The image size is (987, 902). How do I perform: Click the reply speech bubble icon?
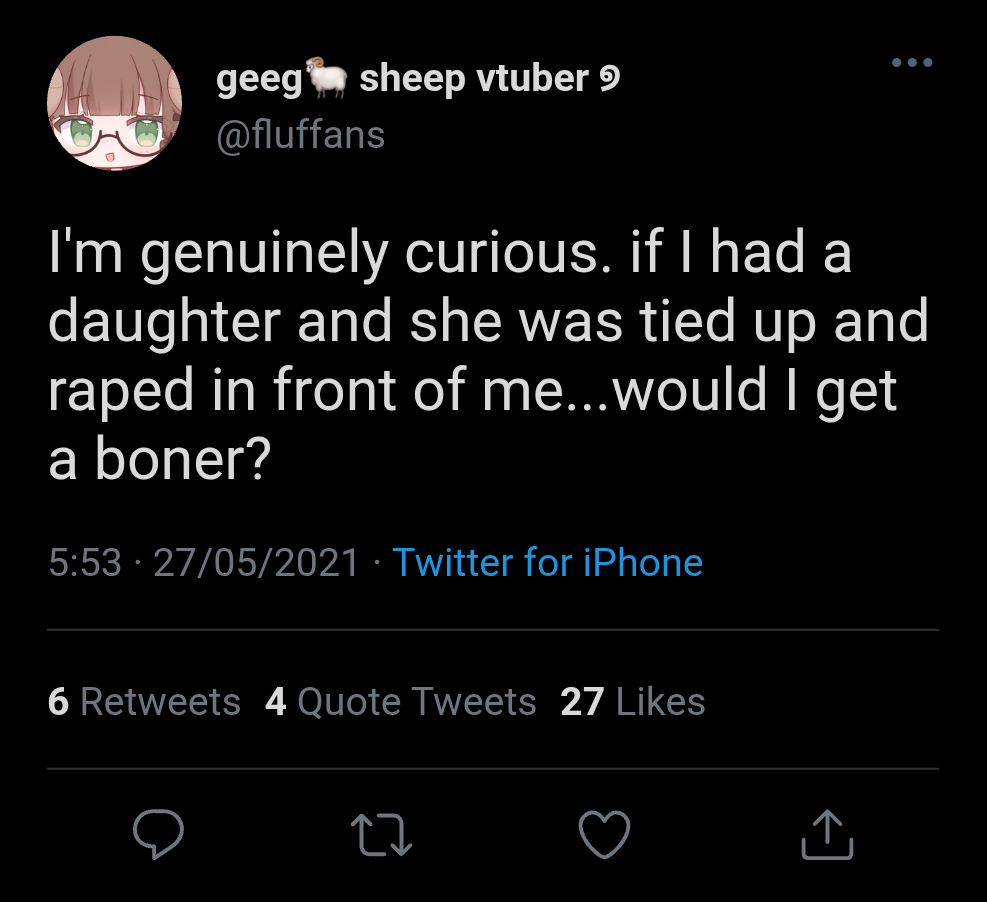(x=157, y=835)
